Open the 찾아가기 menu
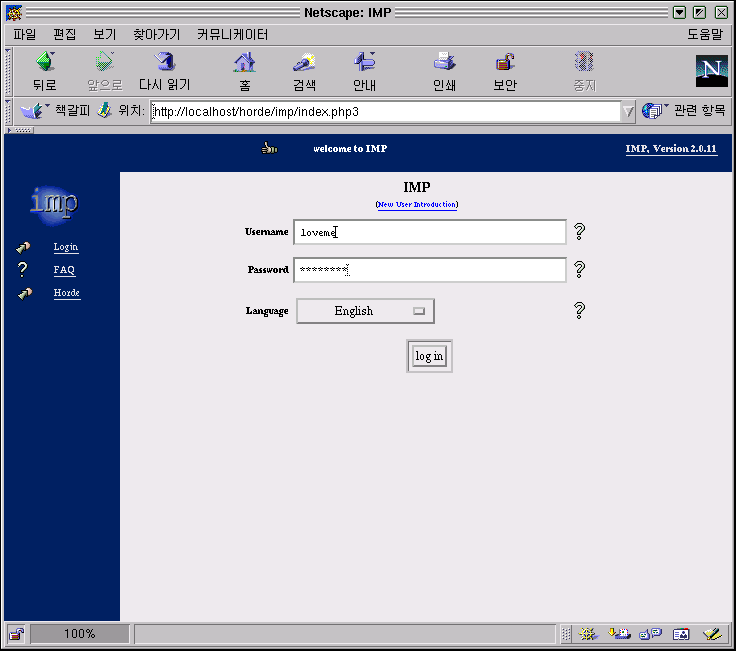 156,34
